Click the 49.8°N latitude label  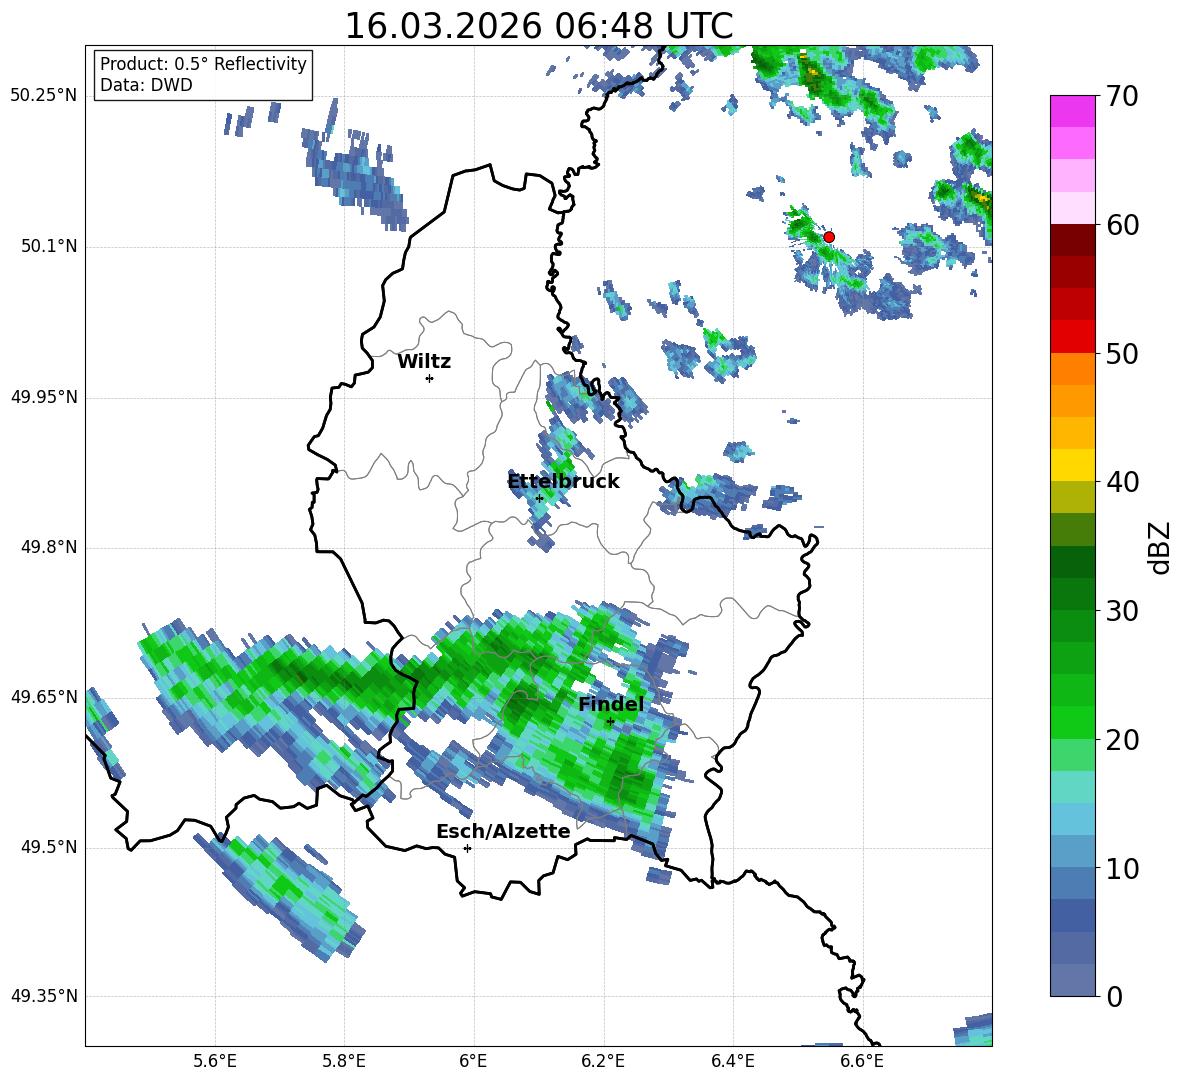(49, 547)
